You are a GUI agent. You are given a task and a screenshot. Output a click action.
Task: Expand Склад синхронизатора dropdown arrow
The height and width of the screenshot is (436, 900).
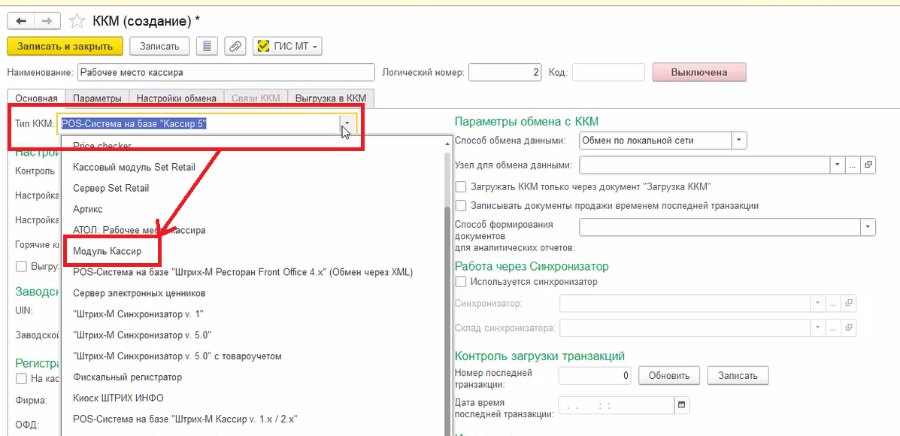(x=816, y=328)
